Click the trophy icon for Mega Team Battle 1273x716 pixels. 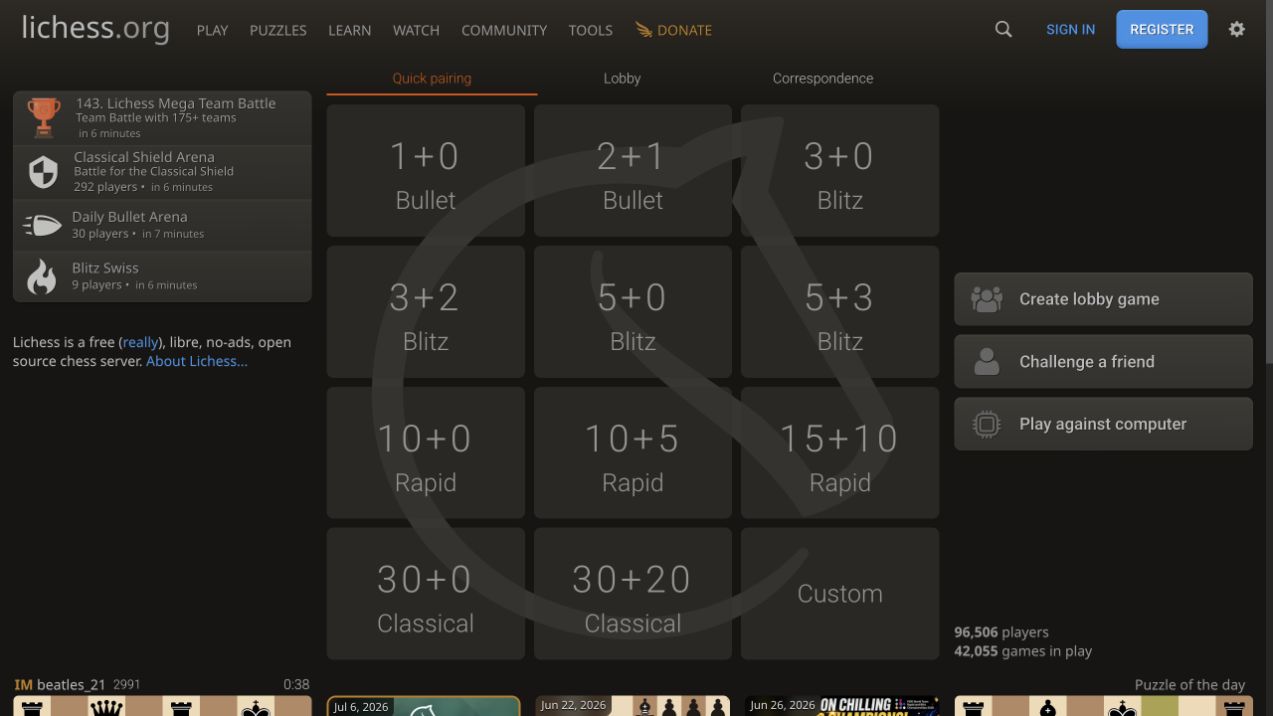43,118
